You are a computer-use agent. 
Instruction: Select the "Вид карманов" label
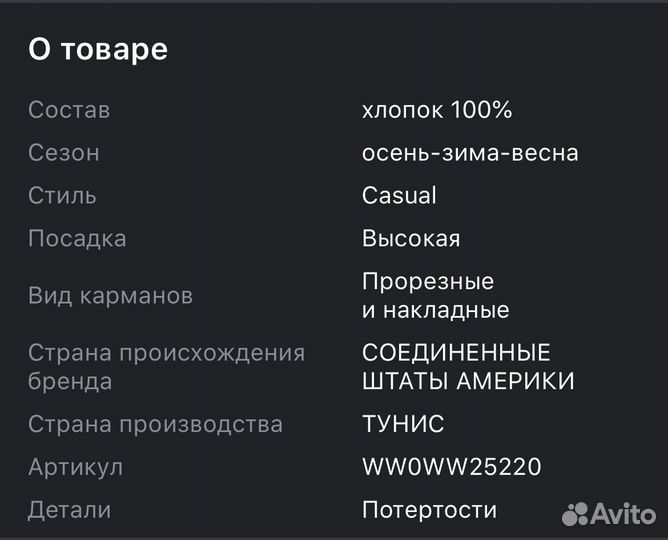pos(110,296)
